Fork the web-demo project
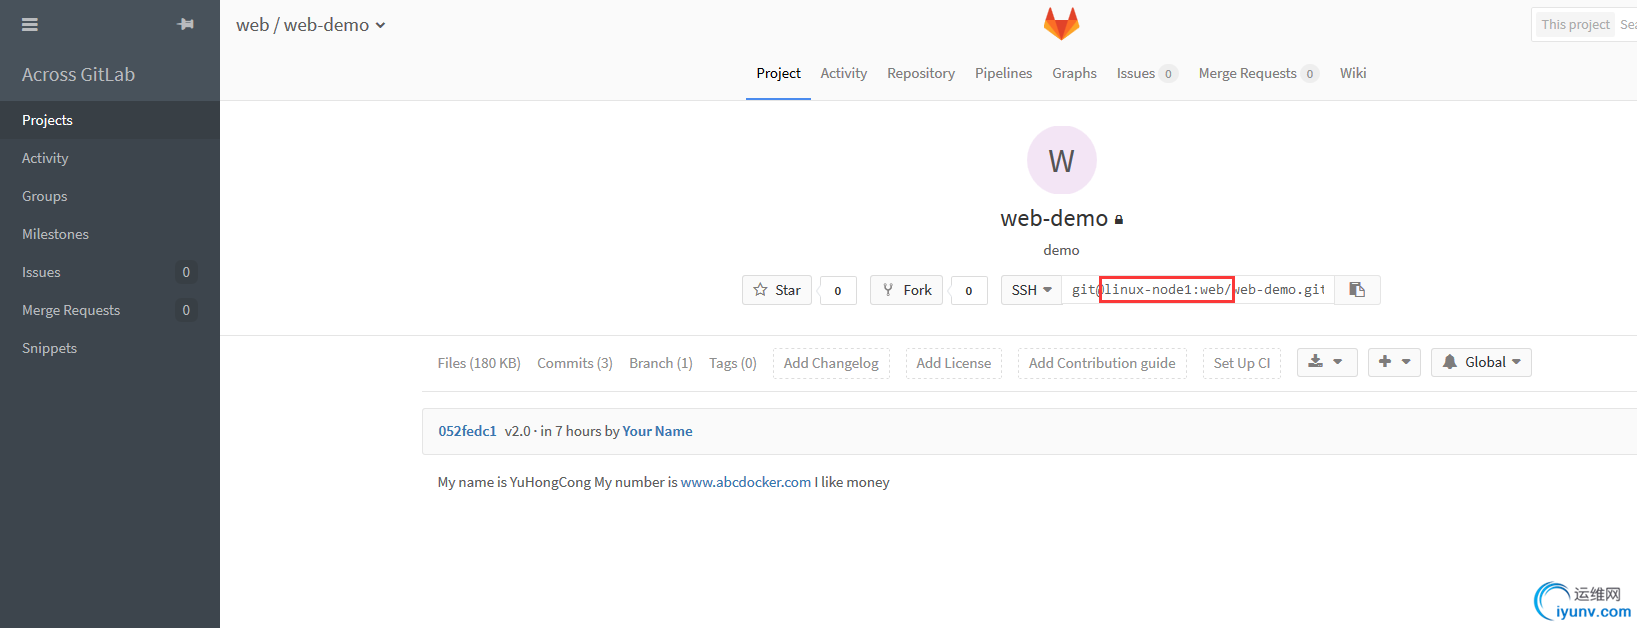Image resolution: width=1637 pixels, height=628 pixels. coord(906,290)
